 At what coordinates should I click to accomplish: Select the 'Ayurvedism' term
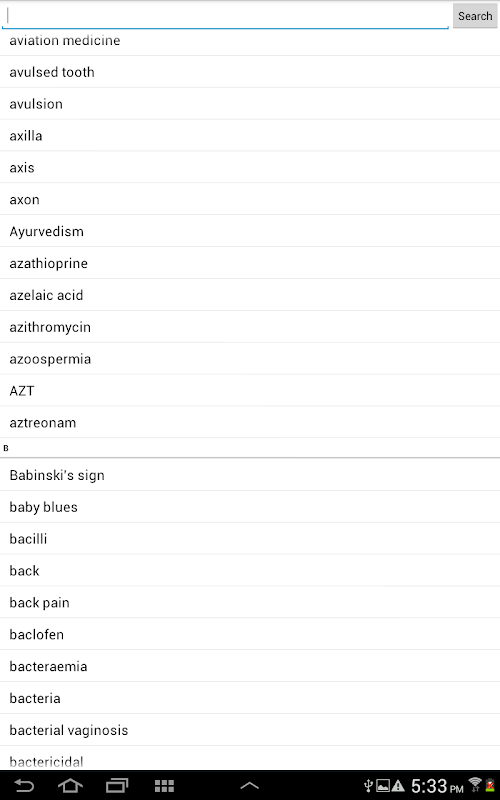pos(250,231)
